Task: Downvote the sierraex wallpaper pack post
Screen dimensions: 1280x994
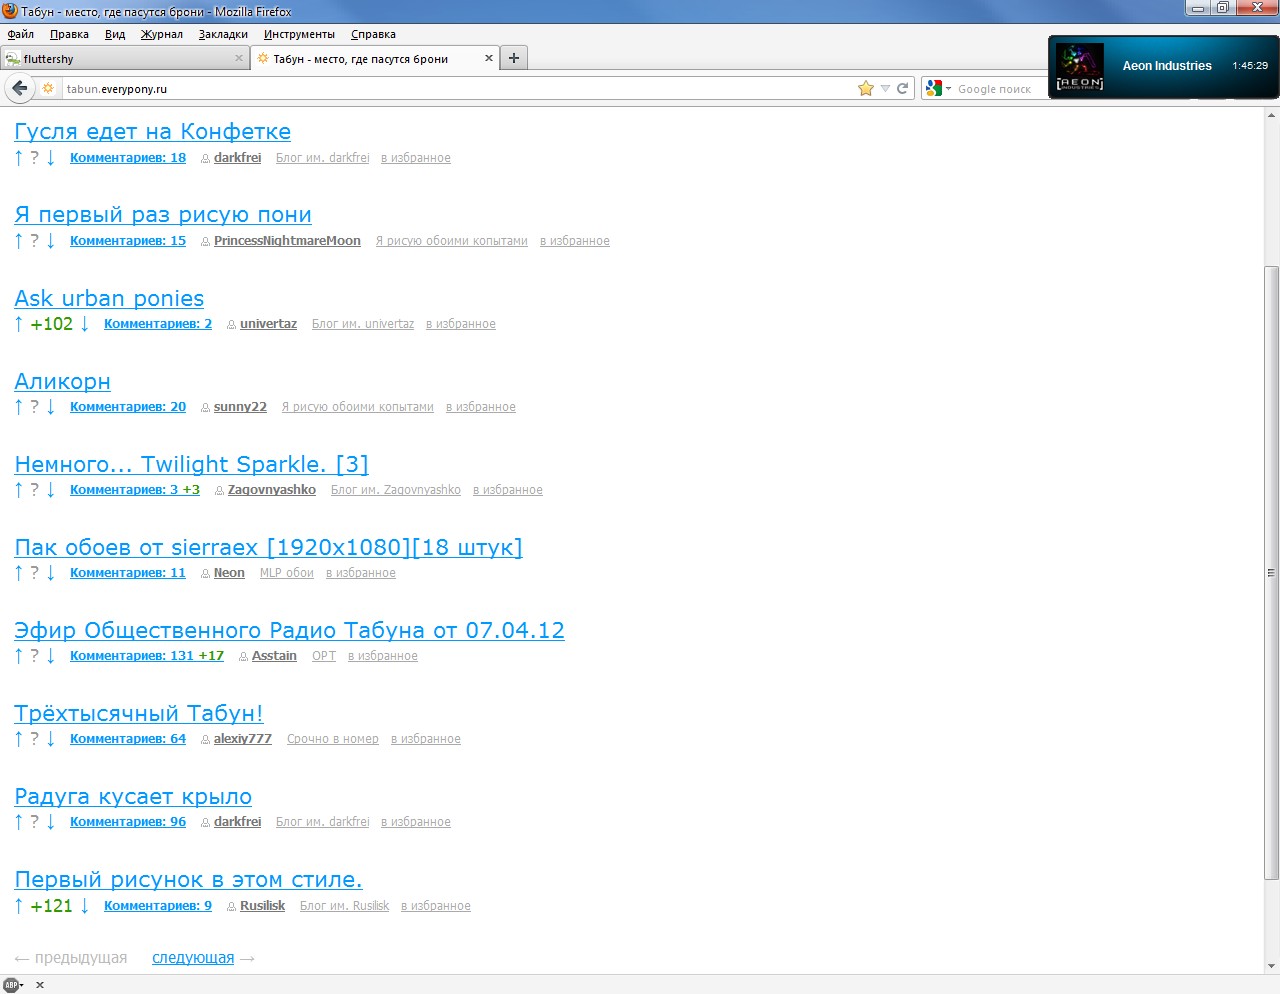Action: pos(51,573)
